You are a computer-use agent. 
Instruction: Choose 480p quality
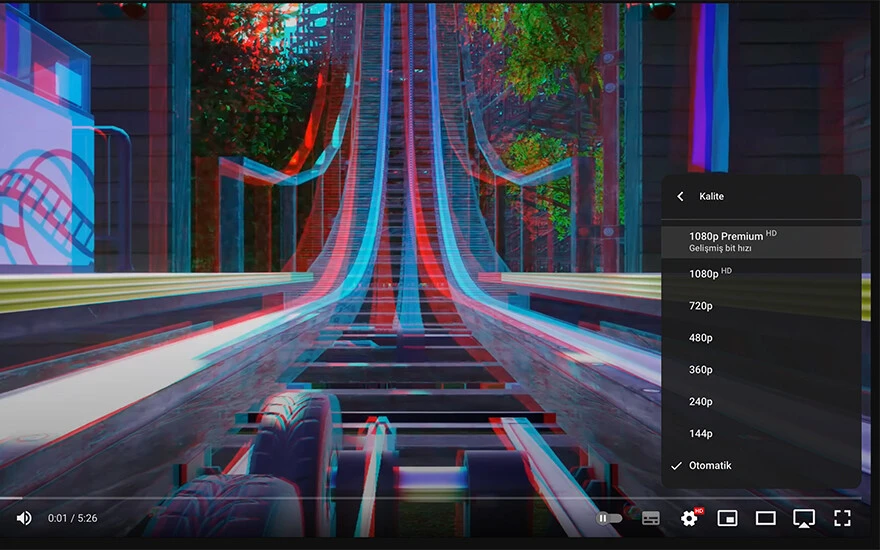coord(761,338)
